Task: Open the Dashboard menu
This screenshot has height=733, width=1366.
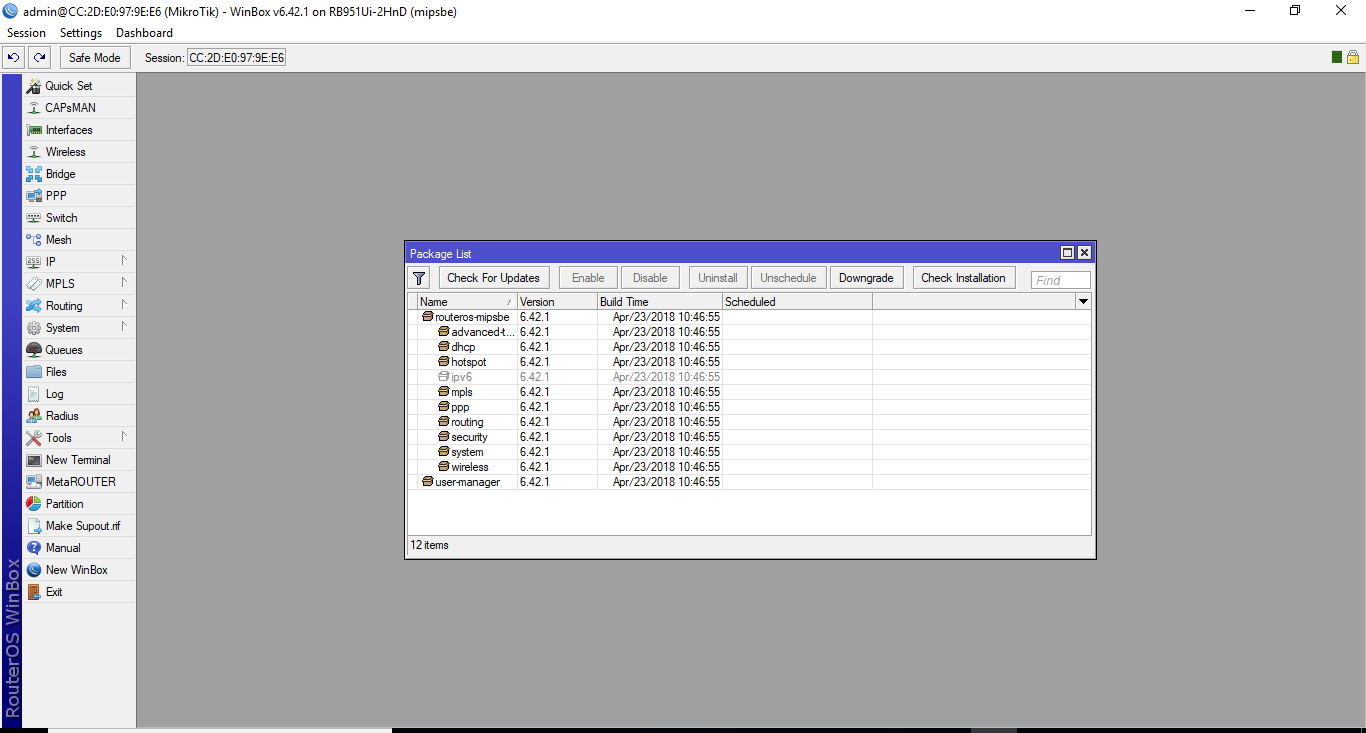Action: pyautogui.click(x=144, y=33)
